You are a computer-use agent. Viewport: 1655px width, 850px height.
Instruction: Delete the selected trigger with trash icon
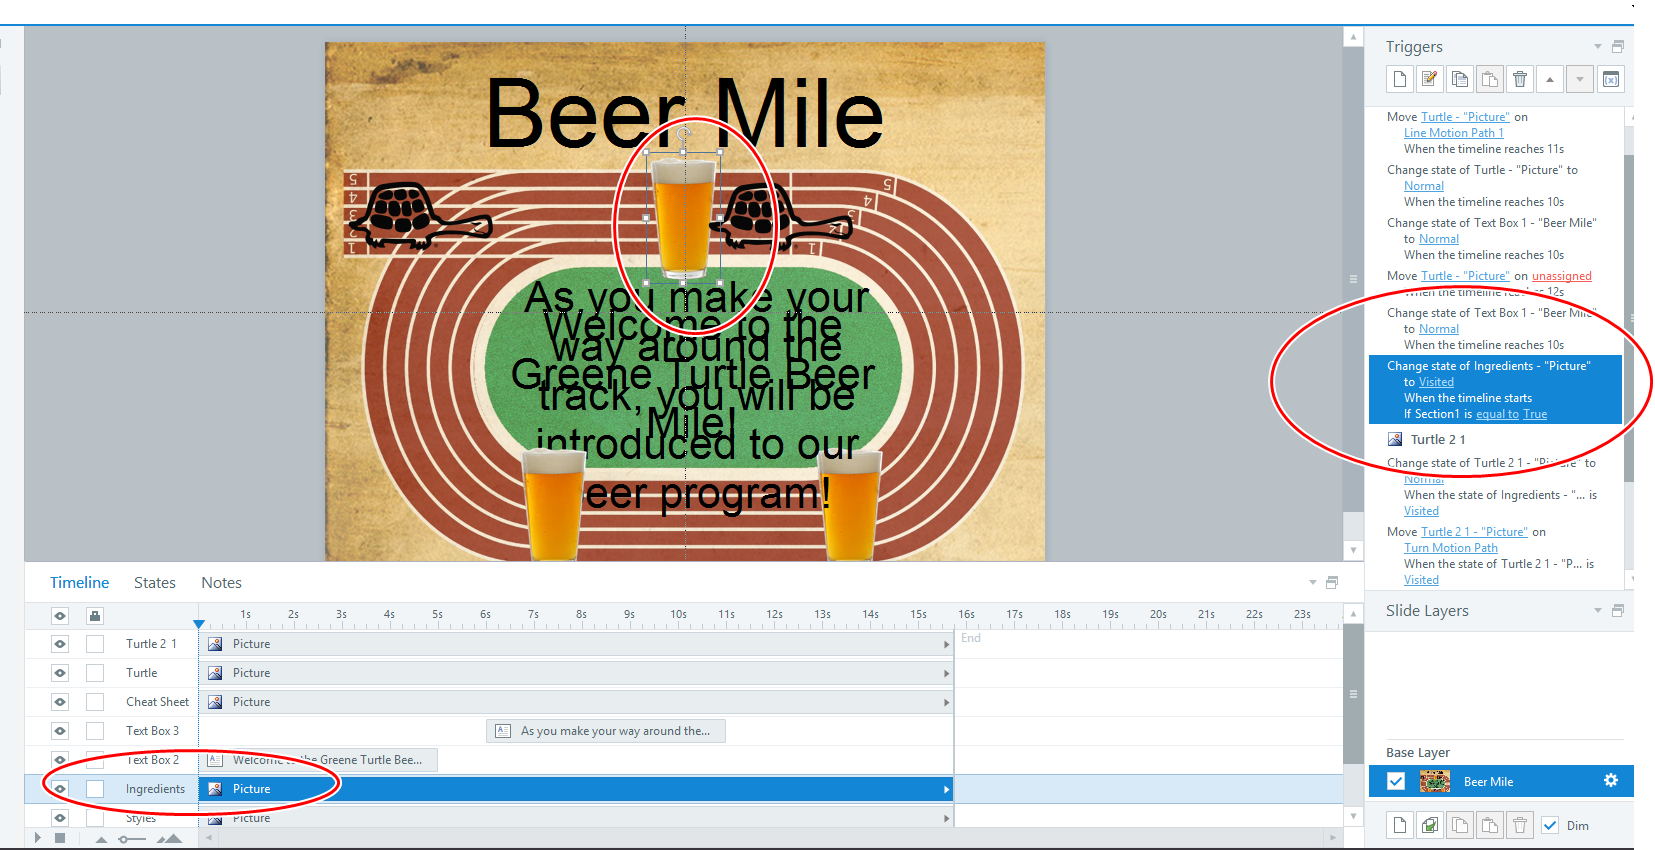1520,79
